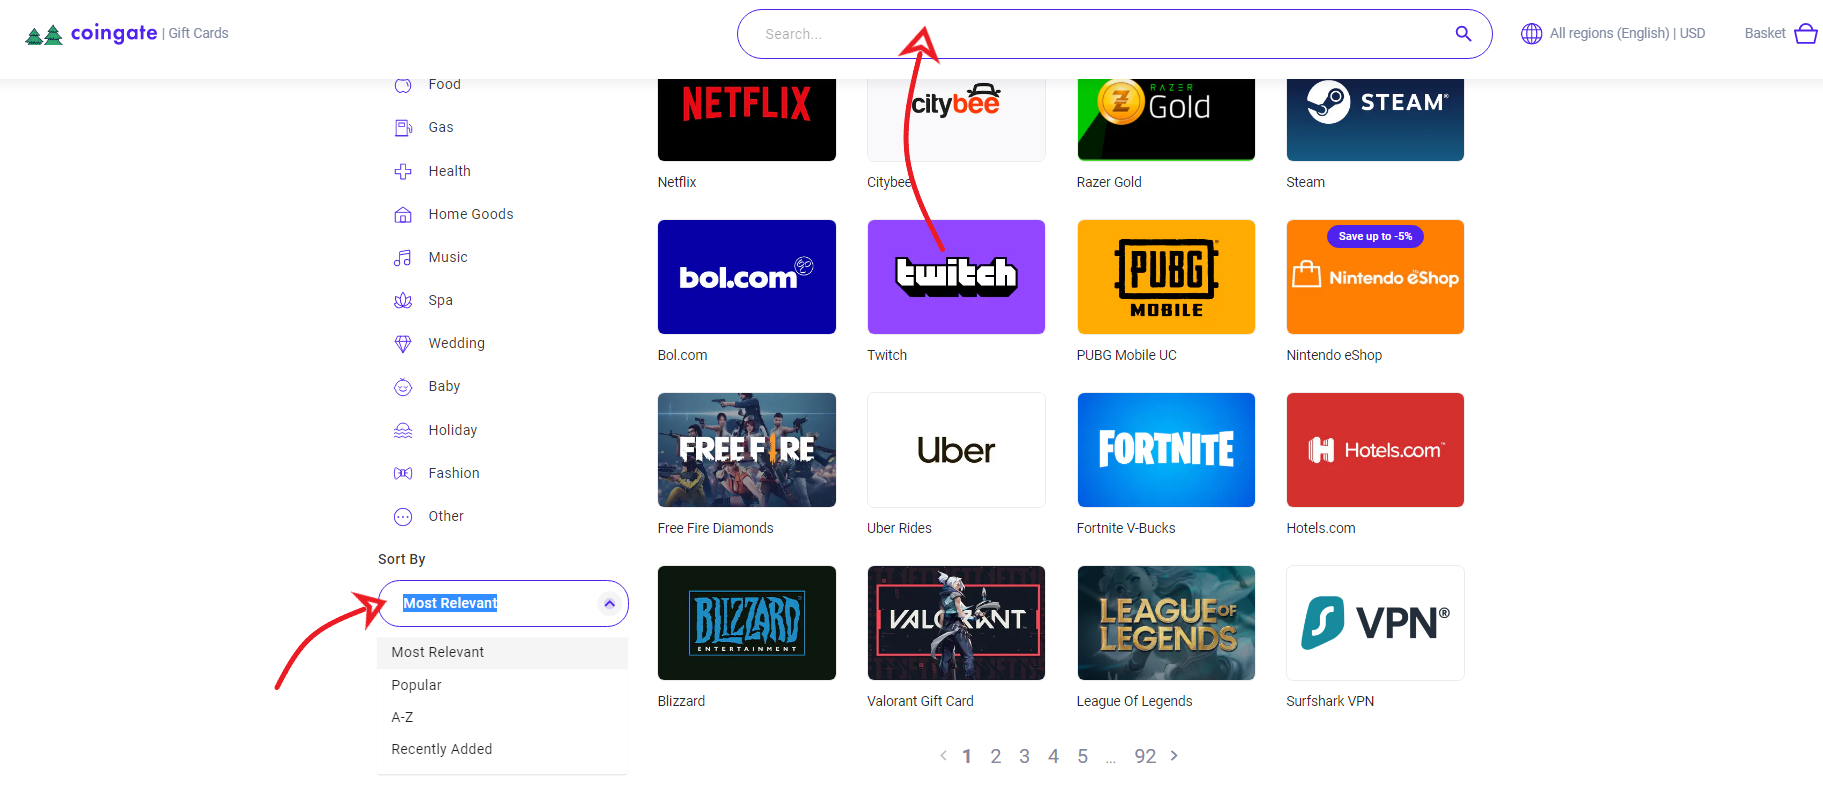1823x790 pixels.
Task: Open the Steam gift card thumbnail
Action: tap(1375, 119)
